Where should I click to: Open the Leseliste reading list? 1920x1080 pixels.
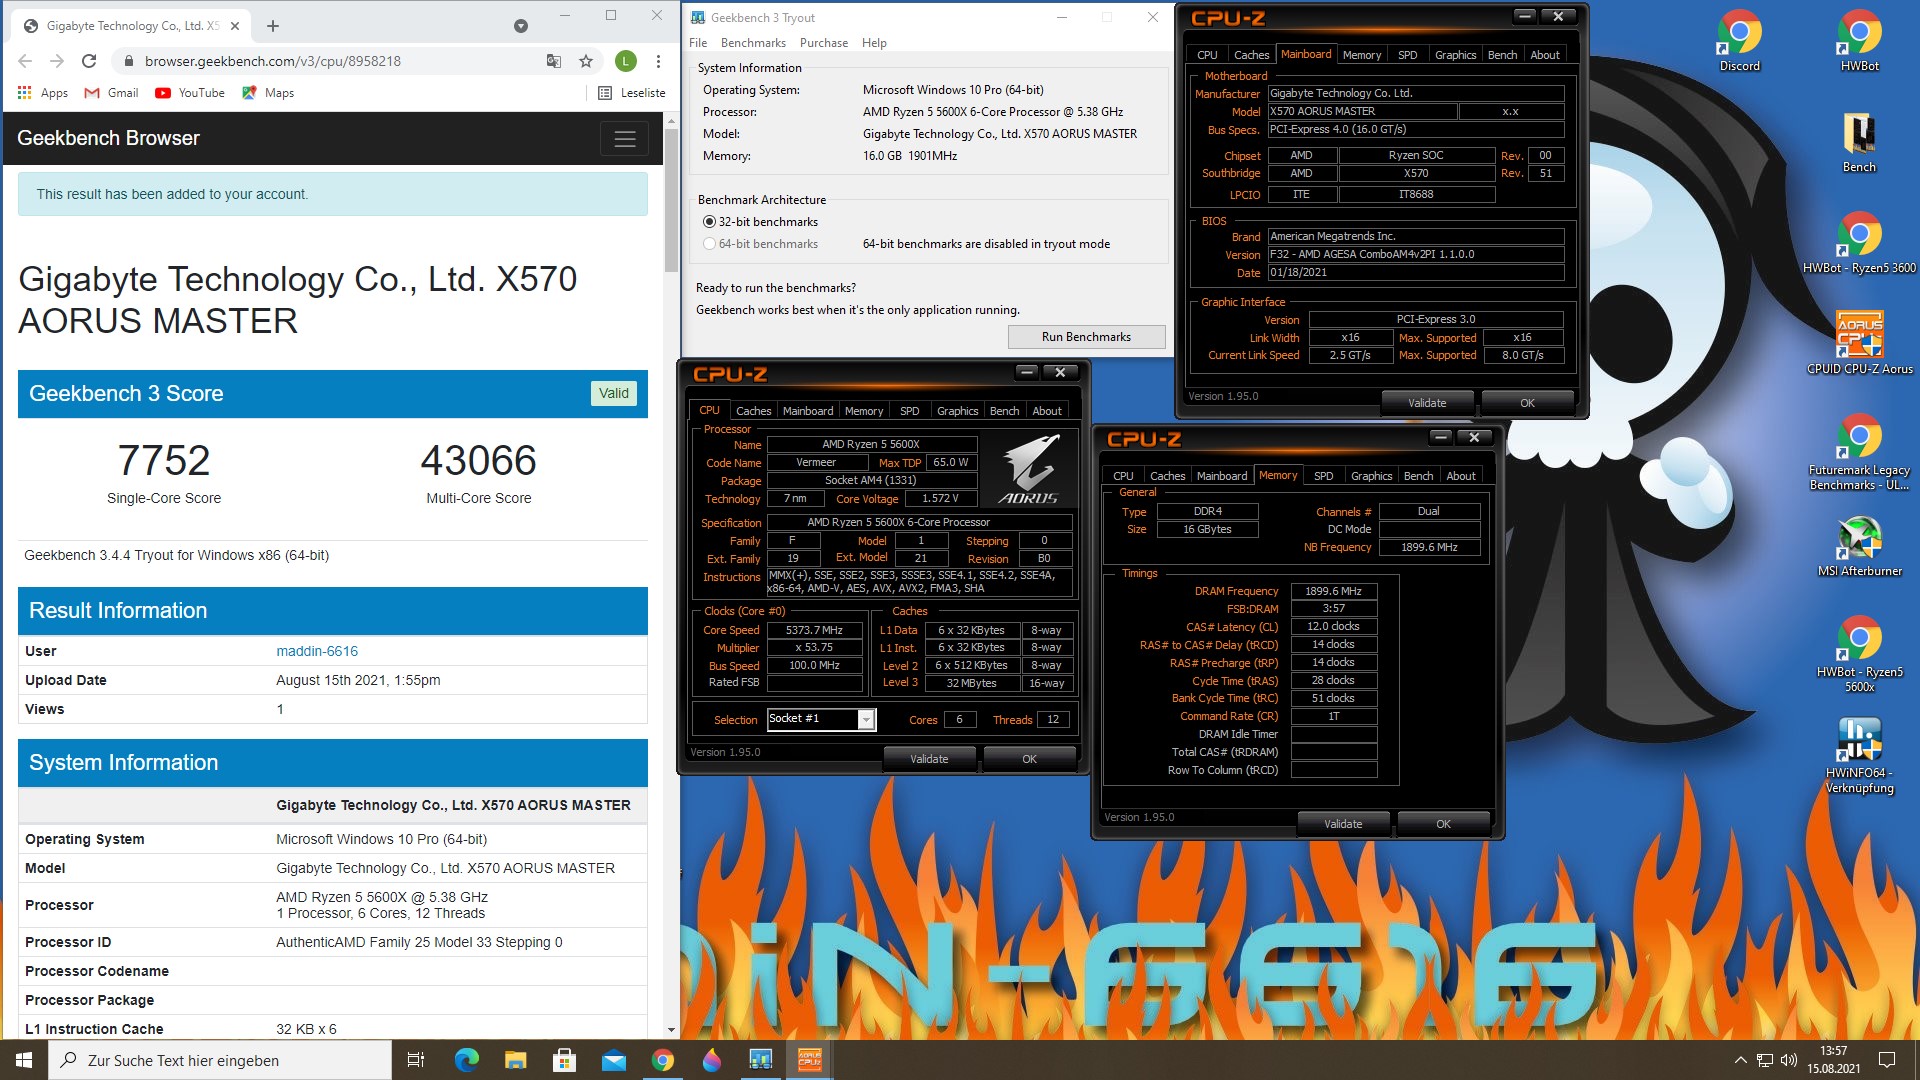[x=631, y=93]
